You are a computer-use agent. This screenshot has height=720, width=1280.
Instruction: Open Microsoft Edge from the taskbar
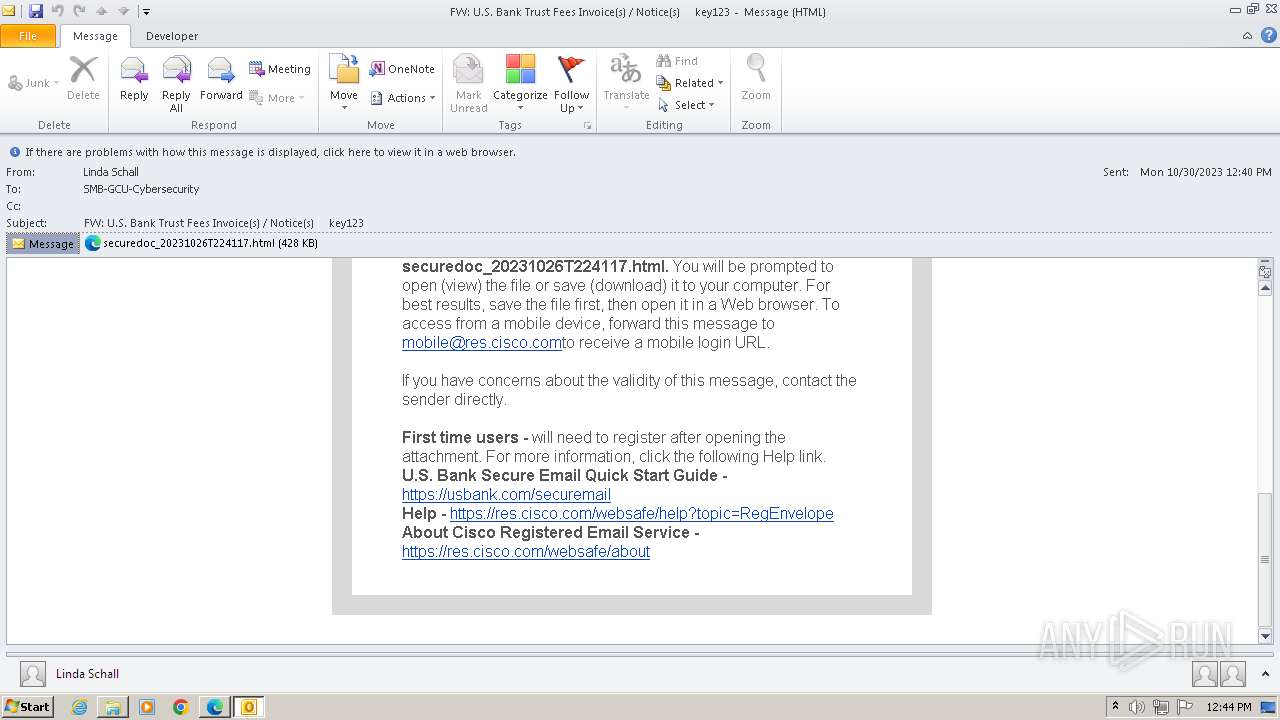tap(215, 707)
